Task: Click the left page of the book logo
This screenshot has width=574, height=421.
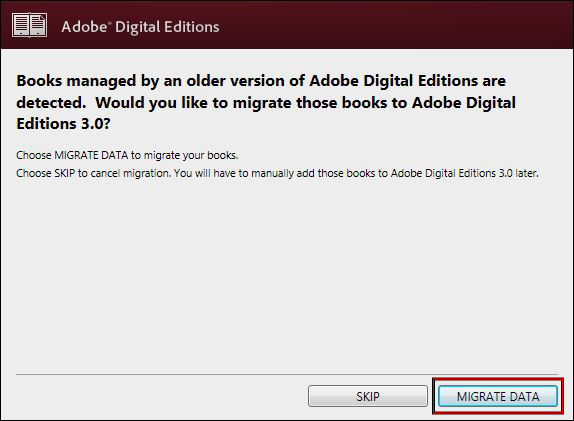Action: click(20, 25)
